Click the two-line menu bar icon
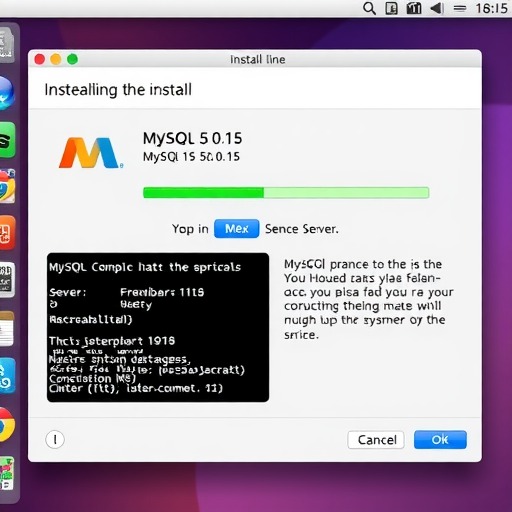The width and height of the screenshot is (512, 512). 460,8
